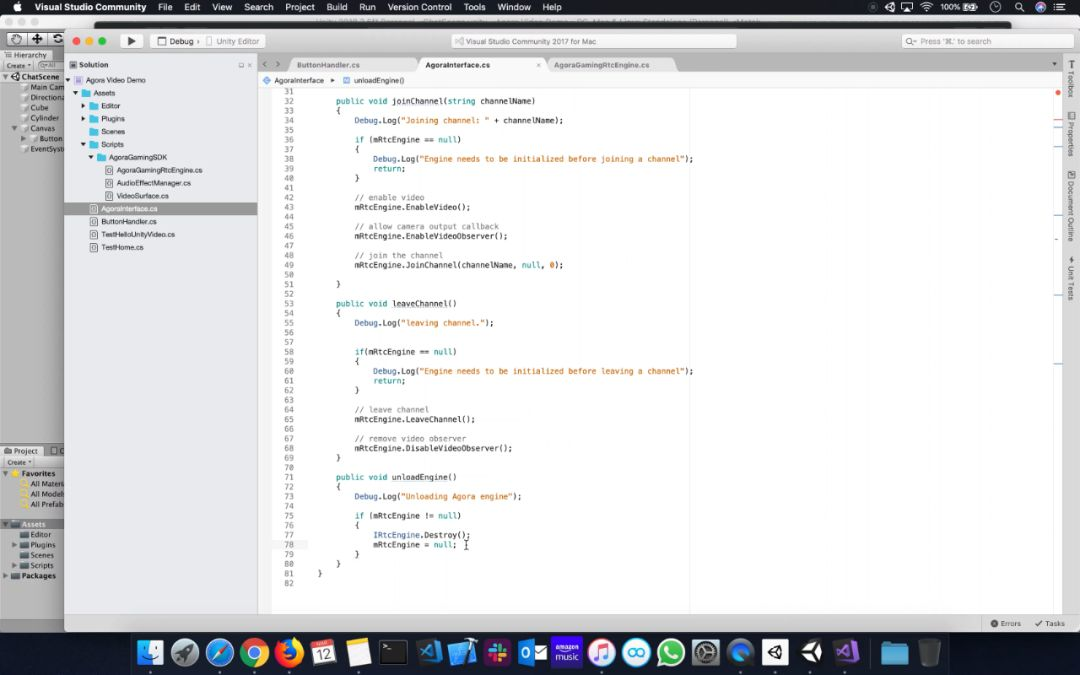Open the Unit Tests side panel

pos(1071,278)
